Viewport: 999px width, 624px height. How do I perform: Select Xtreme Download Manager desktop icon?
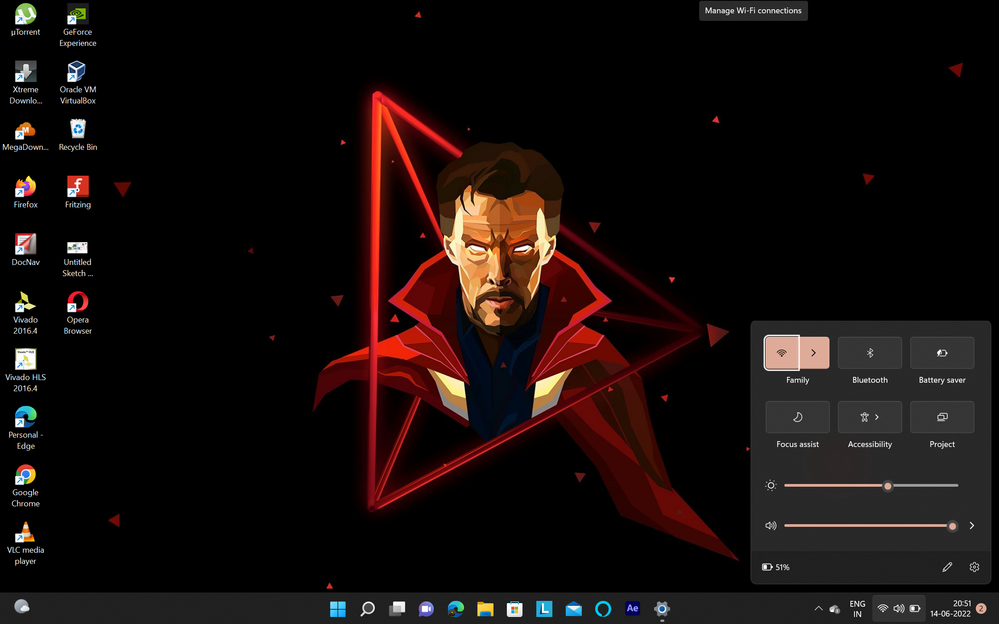(25, 83)
